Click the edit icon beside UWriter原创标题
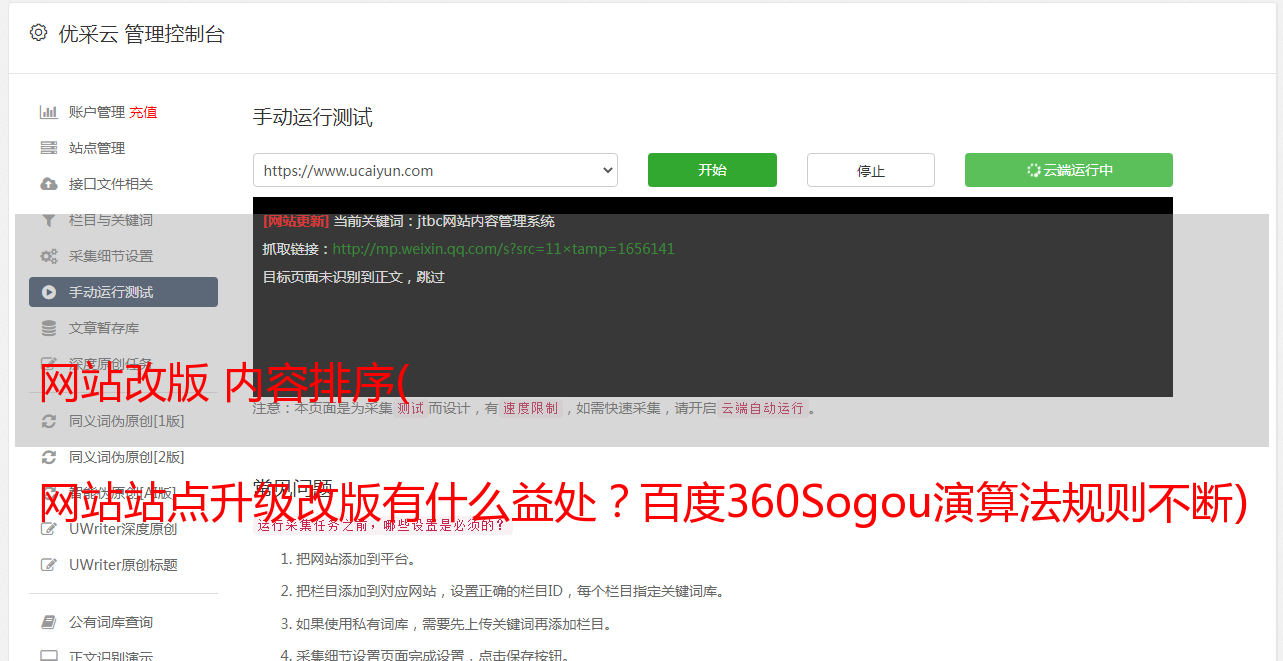 click(x=48, y=565)
